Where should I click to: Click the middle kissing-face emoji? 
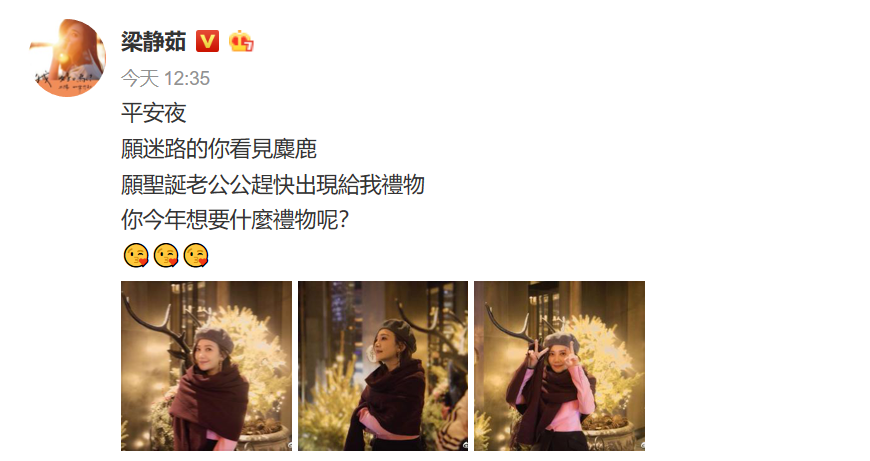tap(166, 256)
